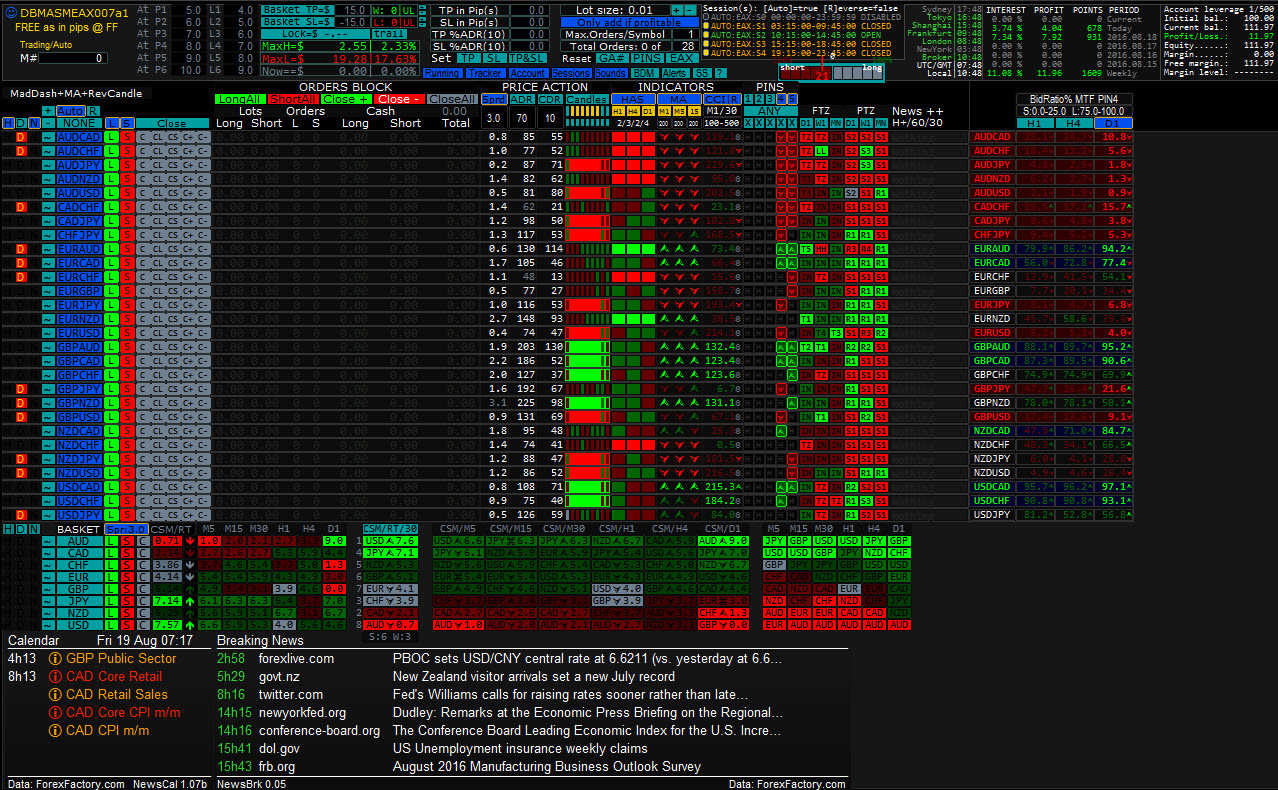Viewport: 1278px width, 790px height.
Task: Click the 'Fed's Williams calls for raising rates' headline
Action: 571,695
